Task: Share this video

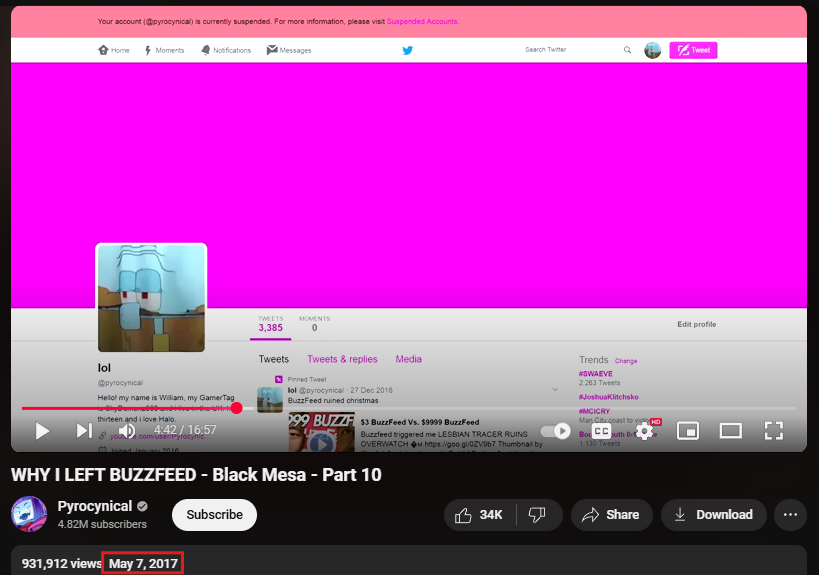Action: 611,515
